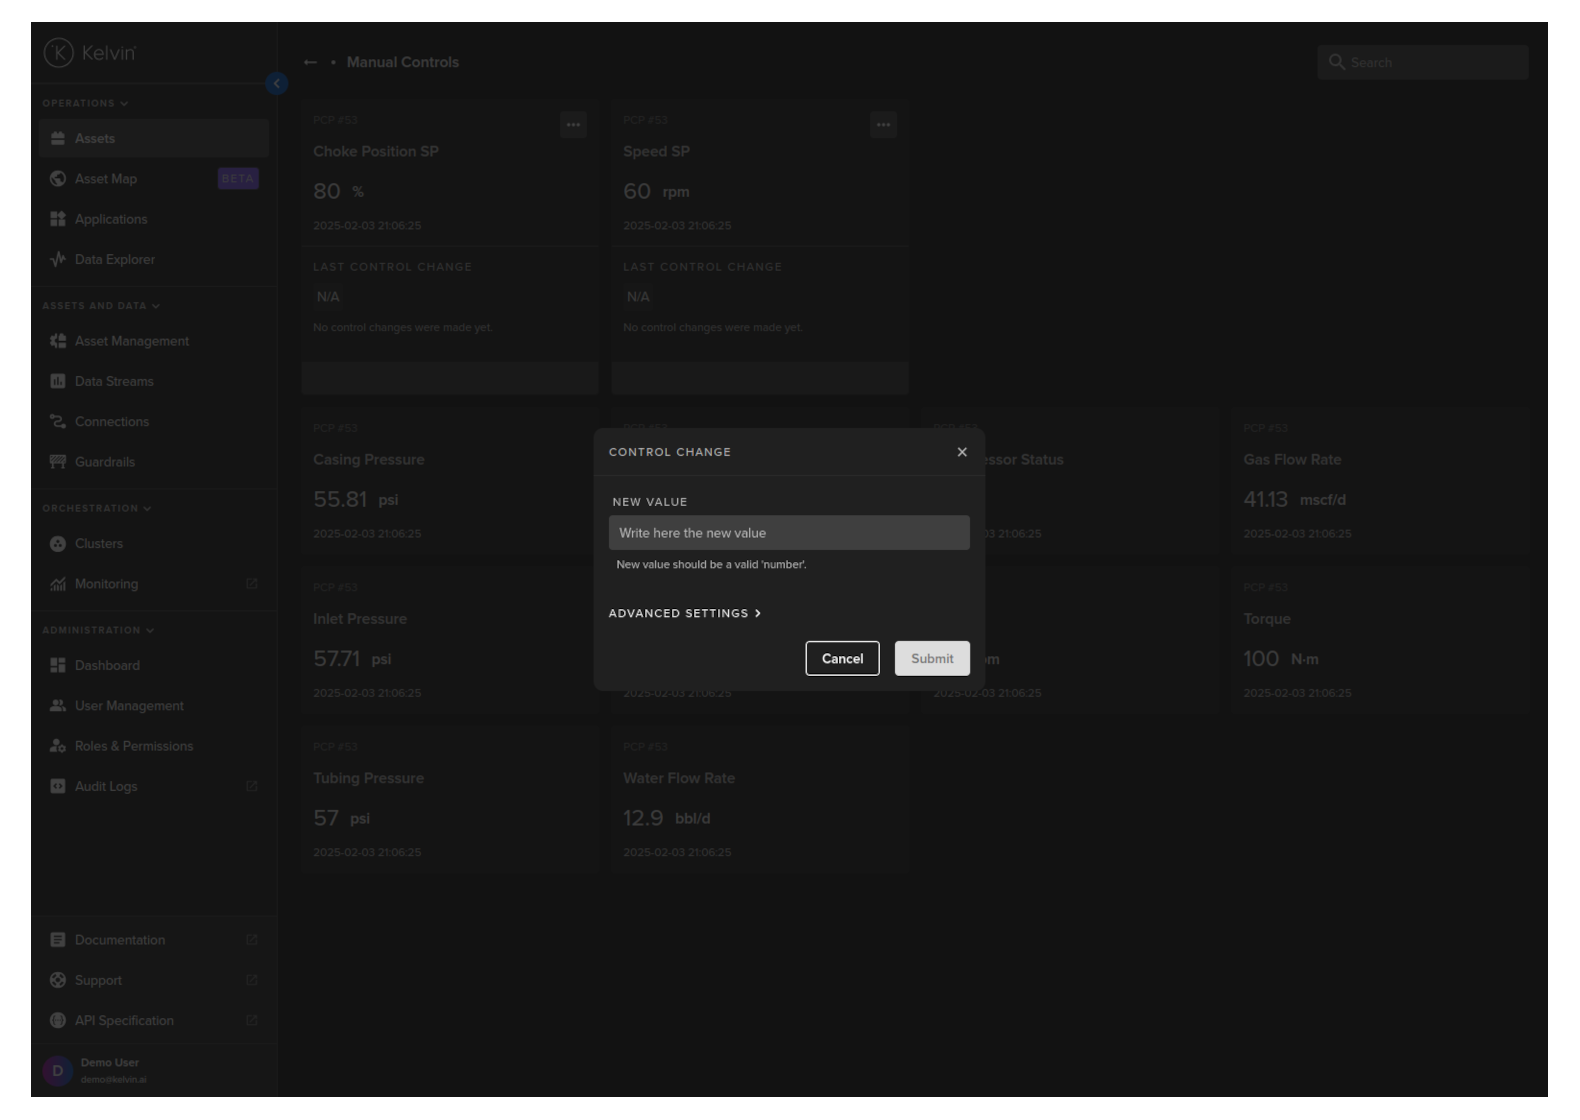
Task: Submit the new control value
Action: (932, 658)
